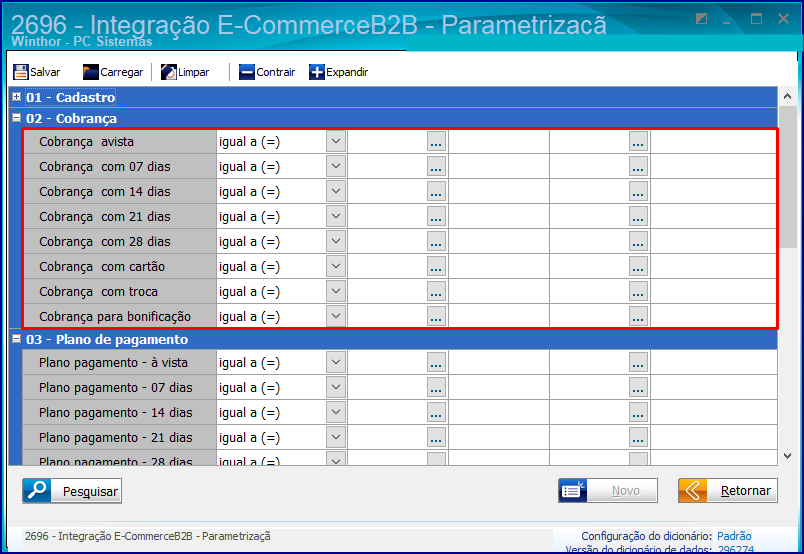
Task: Click second lookup button for Cobrança com cartão
Action: click(x=638, y=266)
